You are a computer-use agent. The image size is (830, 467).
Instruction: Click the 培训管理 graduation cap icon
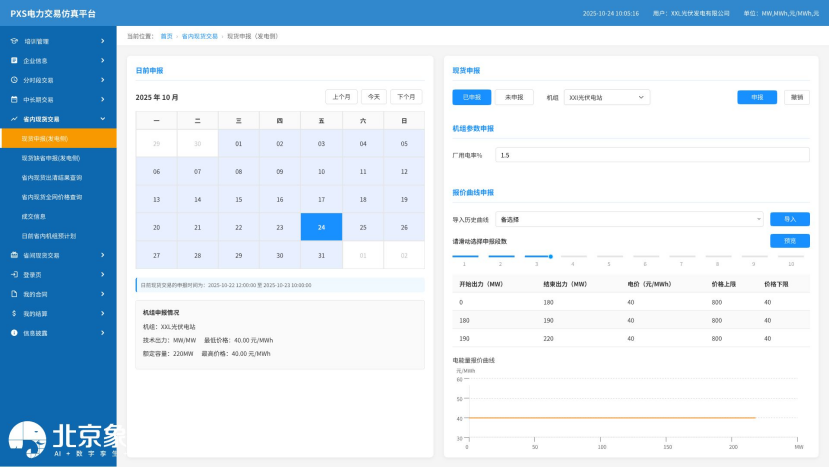tap(14, 41)
